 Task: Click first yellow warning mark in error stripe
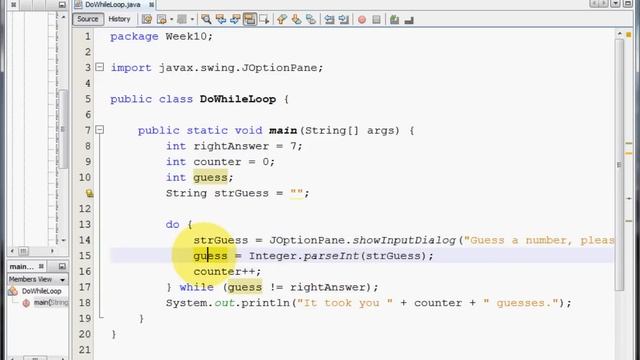629,143
